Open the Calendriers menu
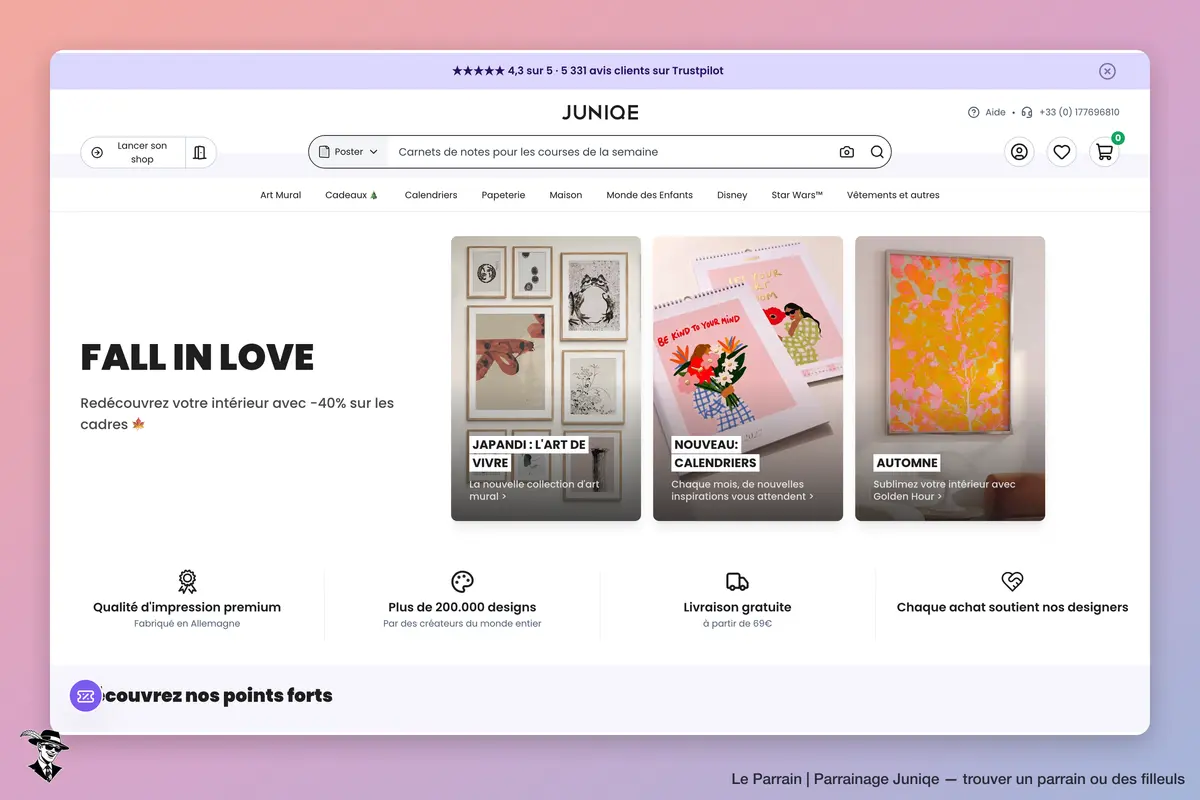Screen dimensions: 1200x800 click(431, 195)
